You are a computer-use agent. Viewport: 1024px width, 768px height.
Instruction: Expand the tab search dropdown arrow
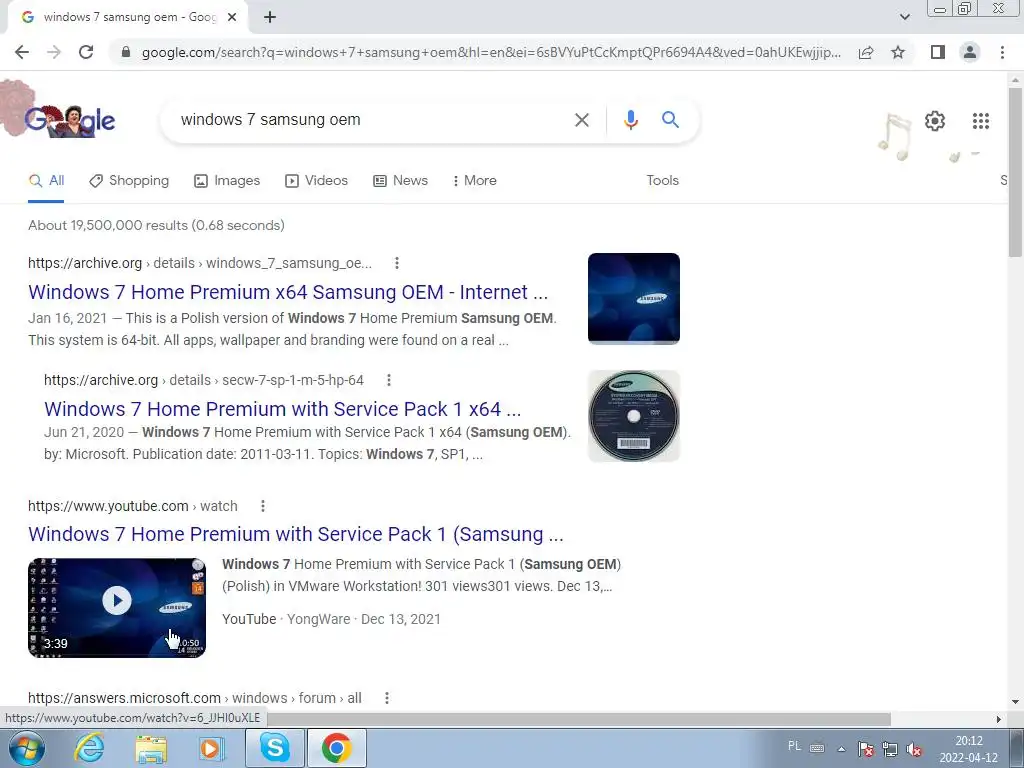coord(904,17)
